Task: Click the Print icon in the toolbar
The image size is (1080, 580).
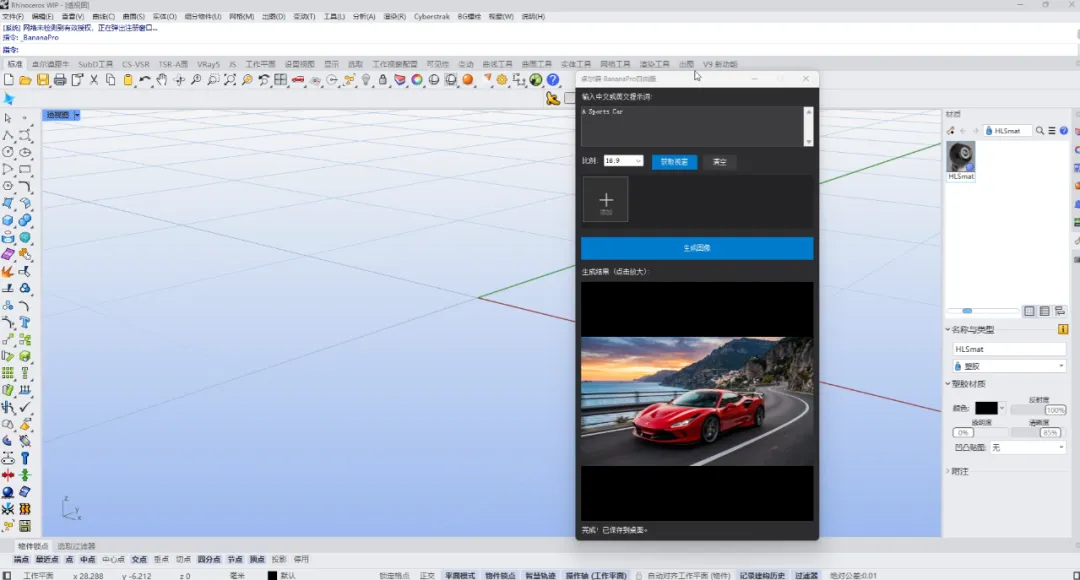Action: tap(60, 80)
